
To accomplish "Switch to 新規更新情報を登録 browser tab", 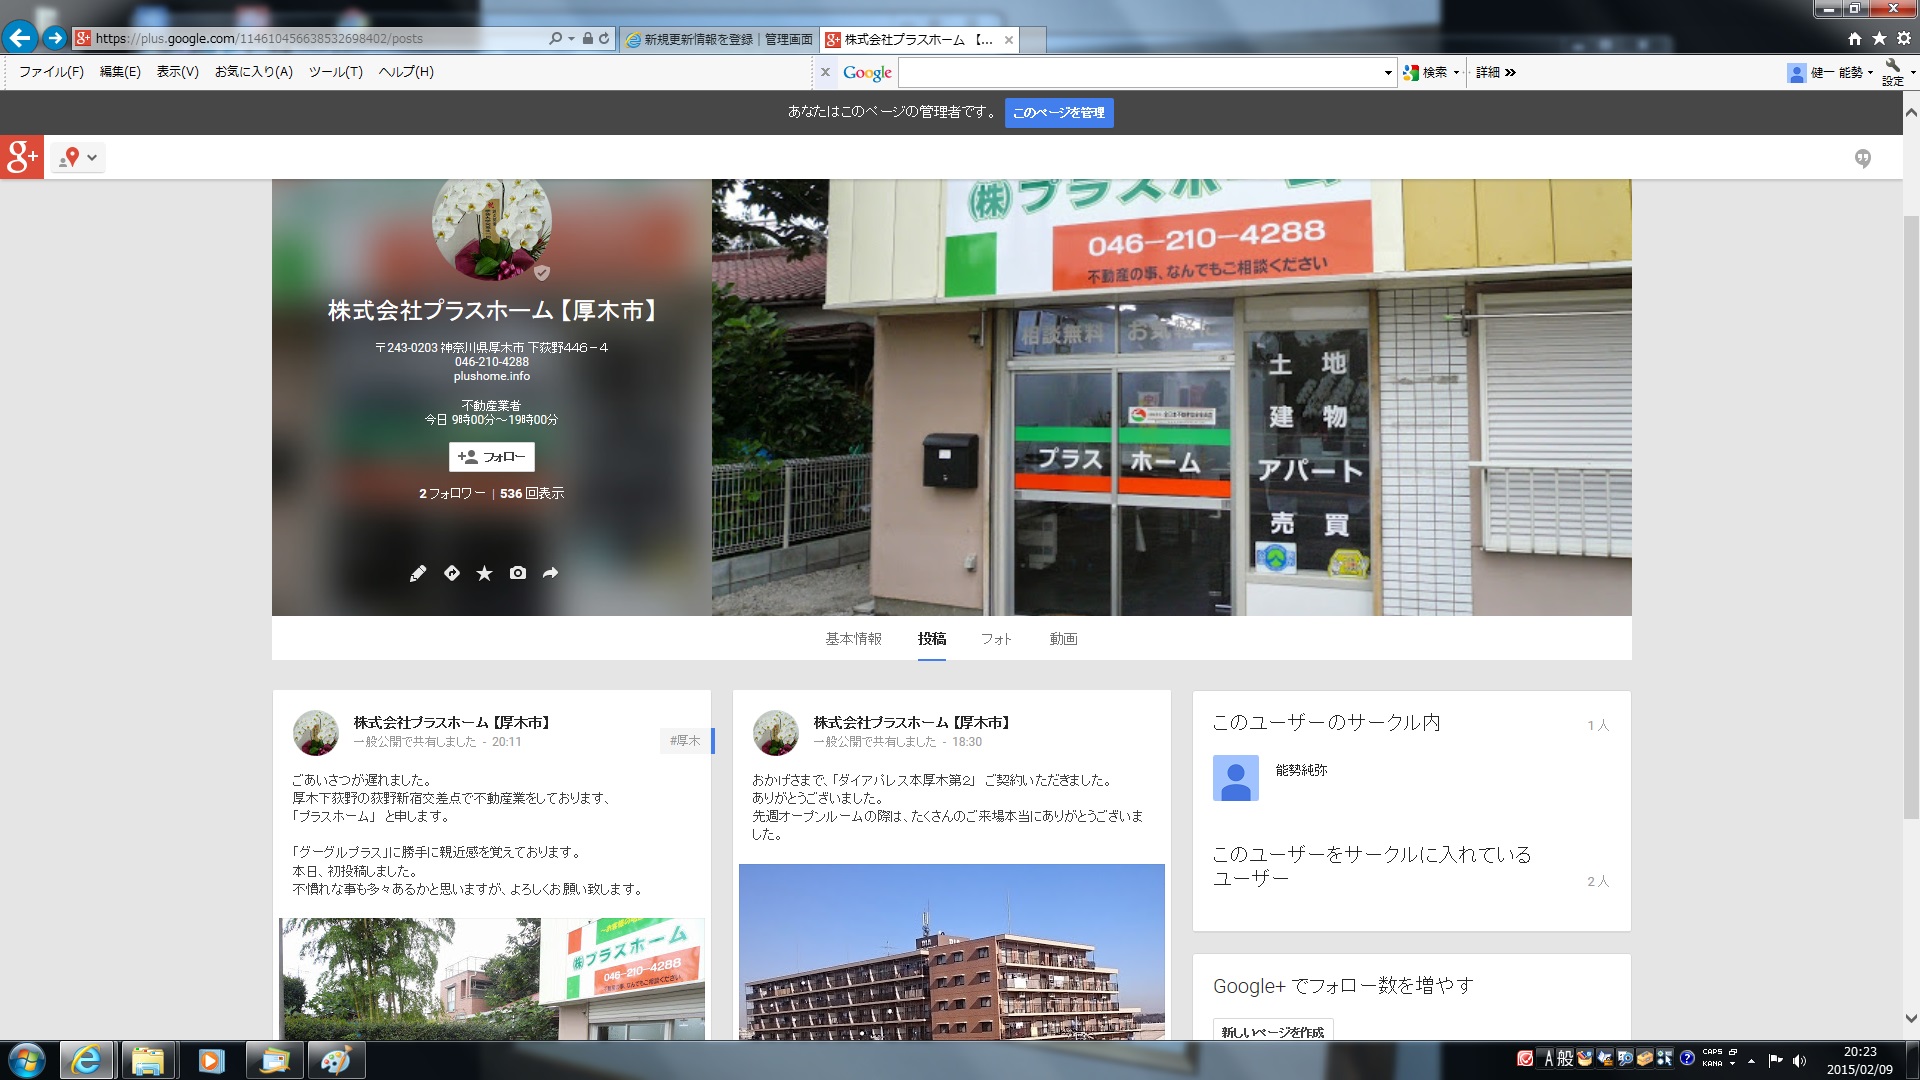I will point(719,39).
